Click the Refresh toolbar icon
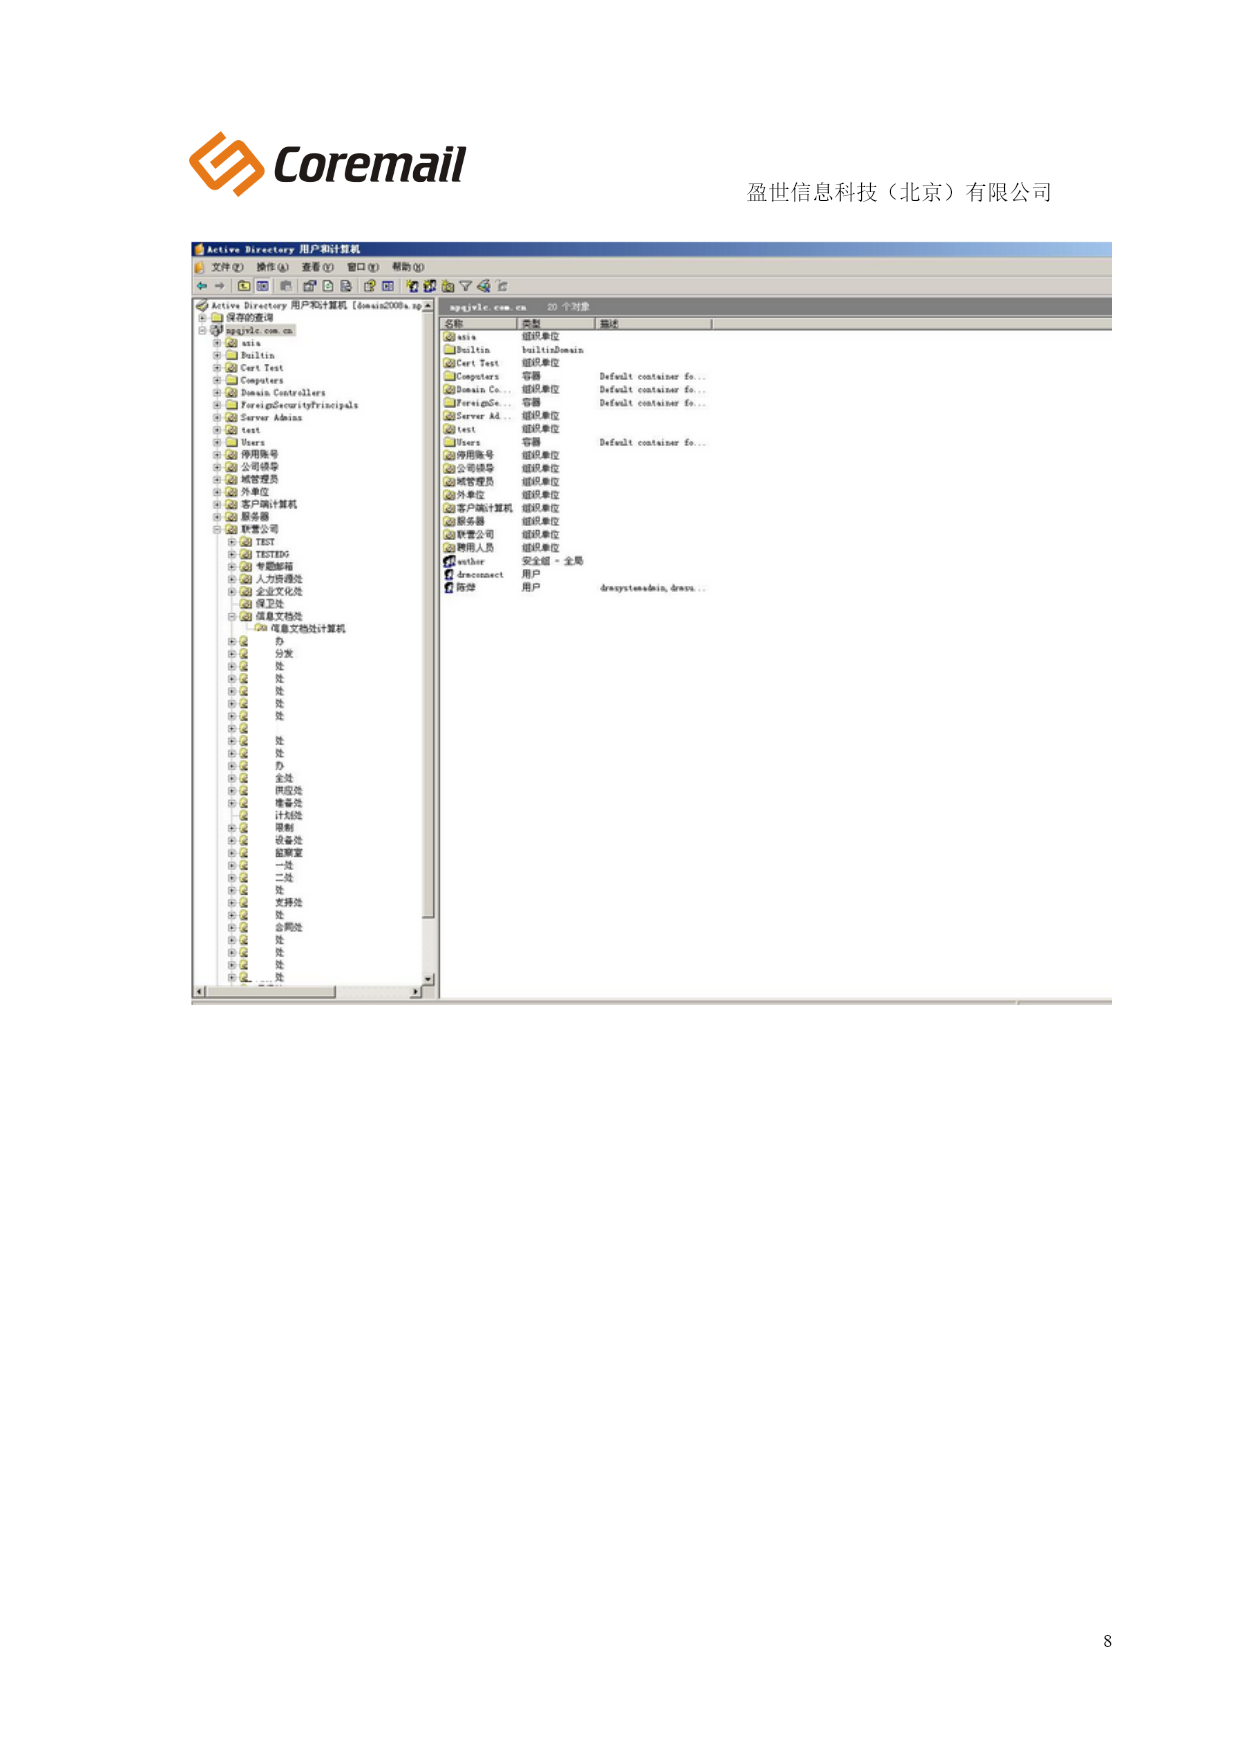 [x=328, y=286]
